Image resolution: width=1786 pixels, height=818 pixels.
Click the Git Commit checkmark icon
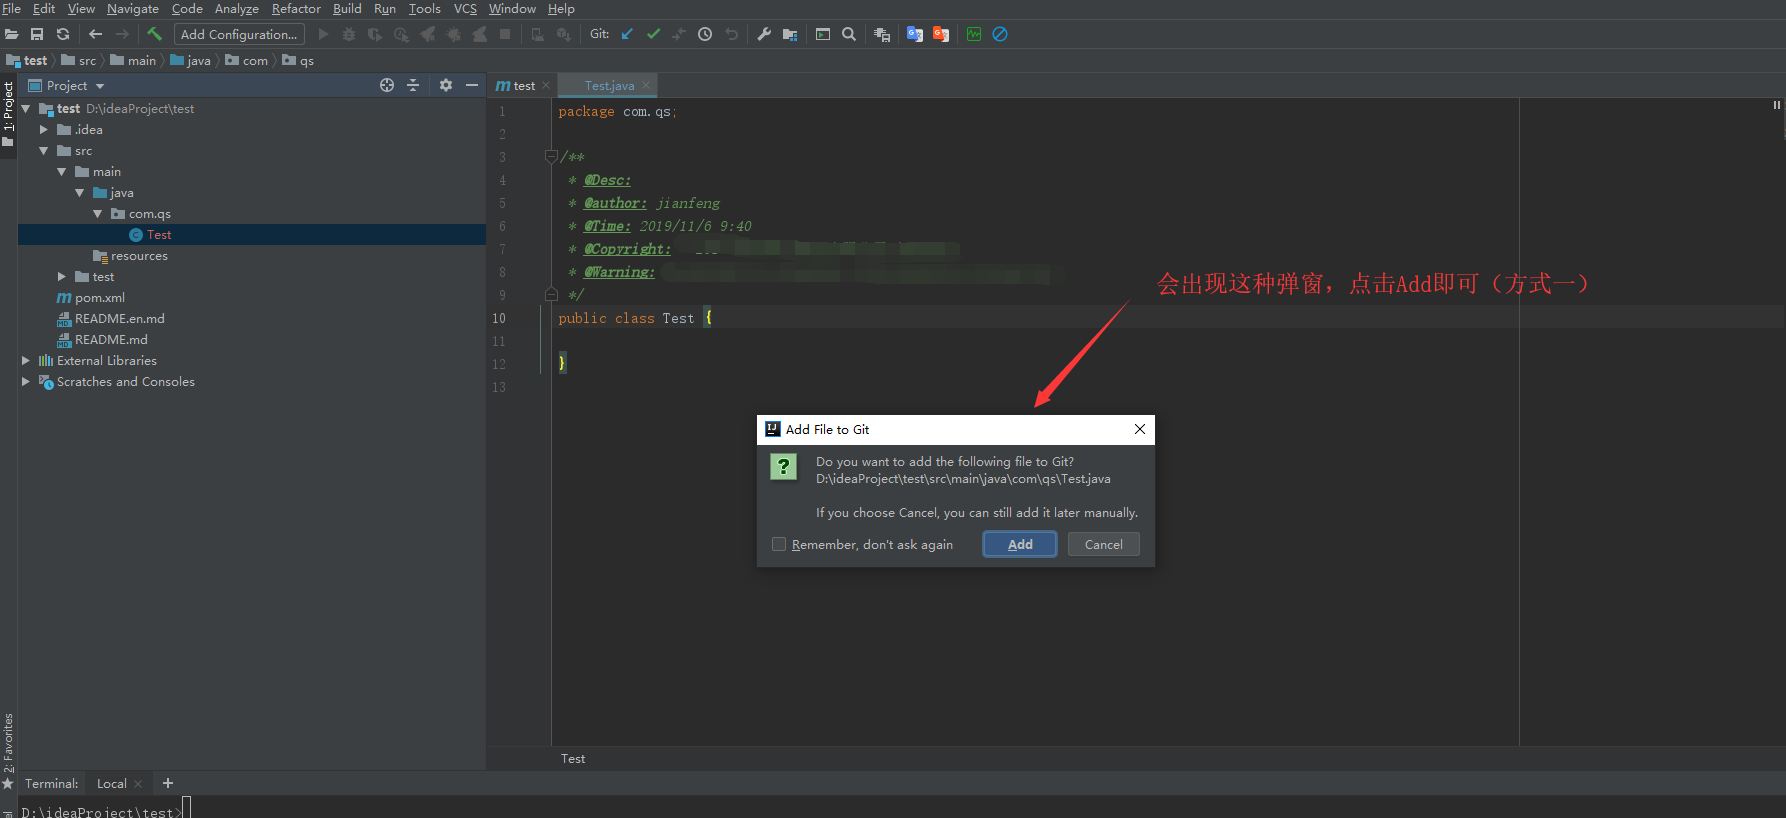[x=653, y=34]
